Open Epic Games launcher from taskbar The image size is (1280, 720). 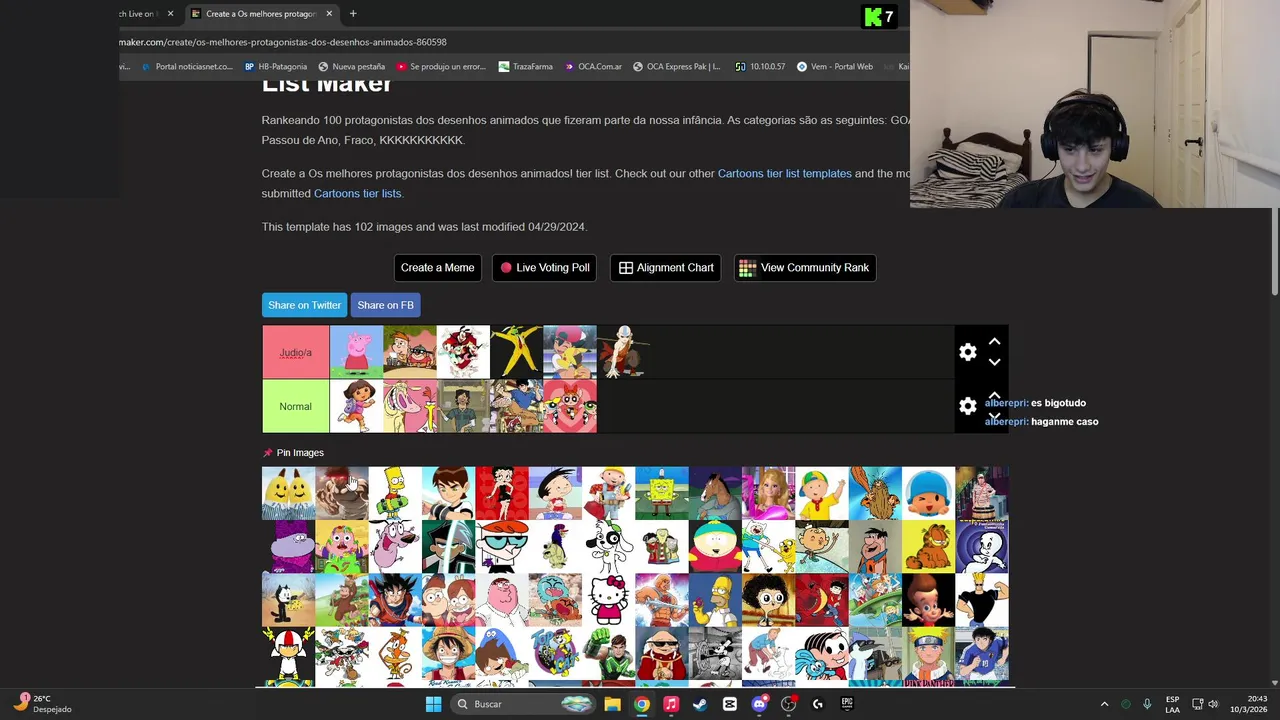(x=847, y=704)
